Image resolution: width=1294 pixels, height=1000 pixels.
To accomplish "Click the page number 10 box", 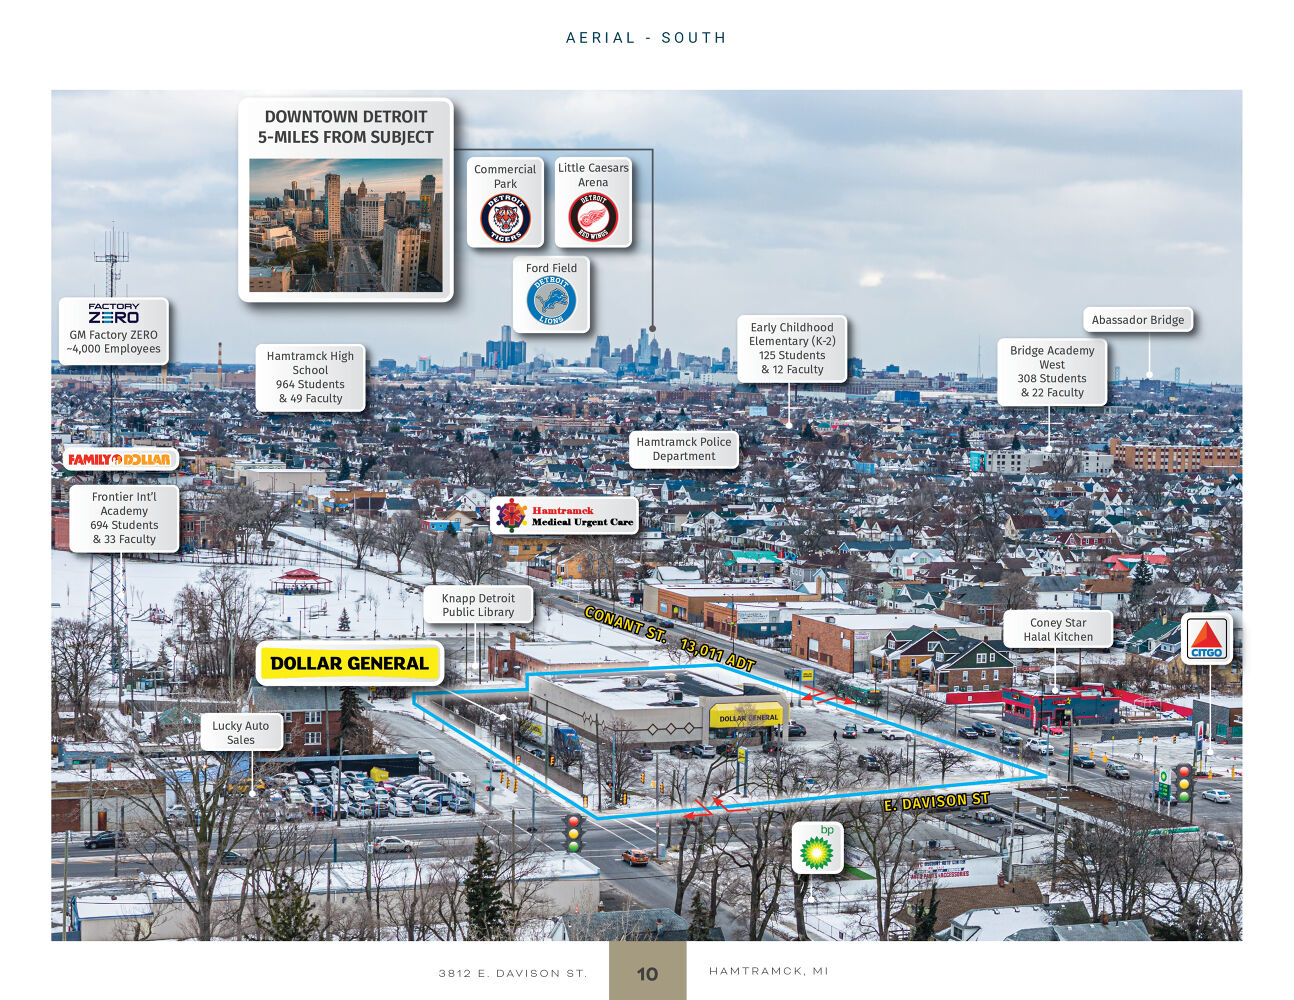I will [x=648, y=971].
